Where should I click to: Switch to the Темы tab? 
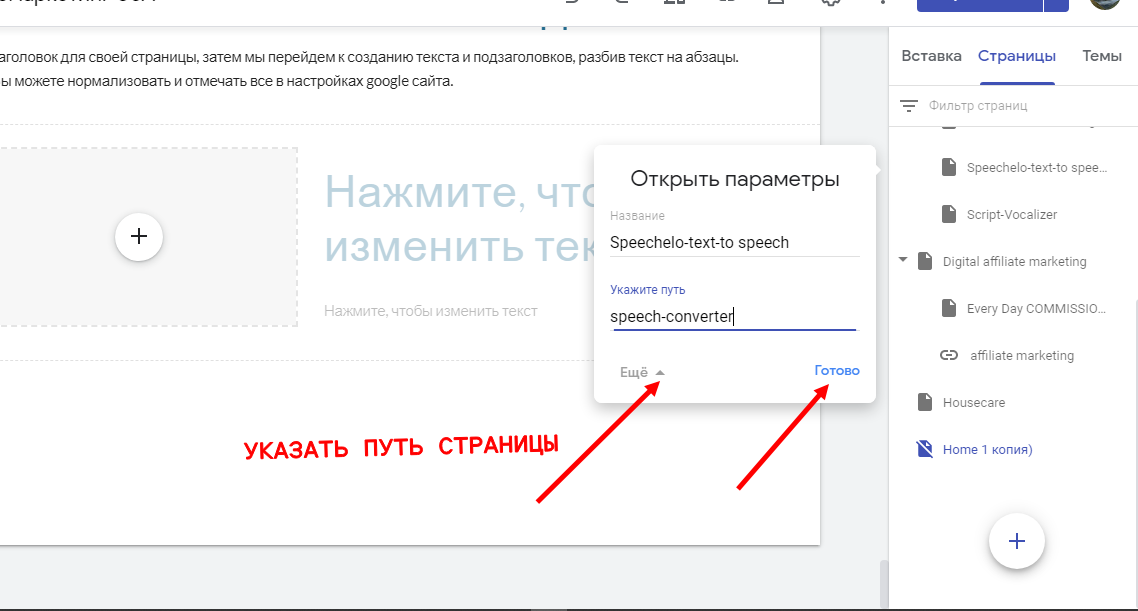coord(1102,56)
